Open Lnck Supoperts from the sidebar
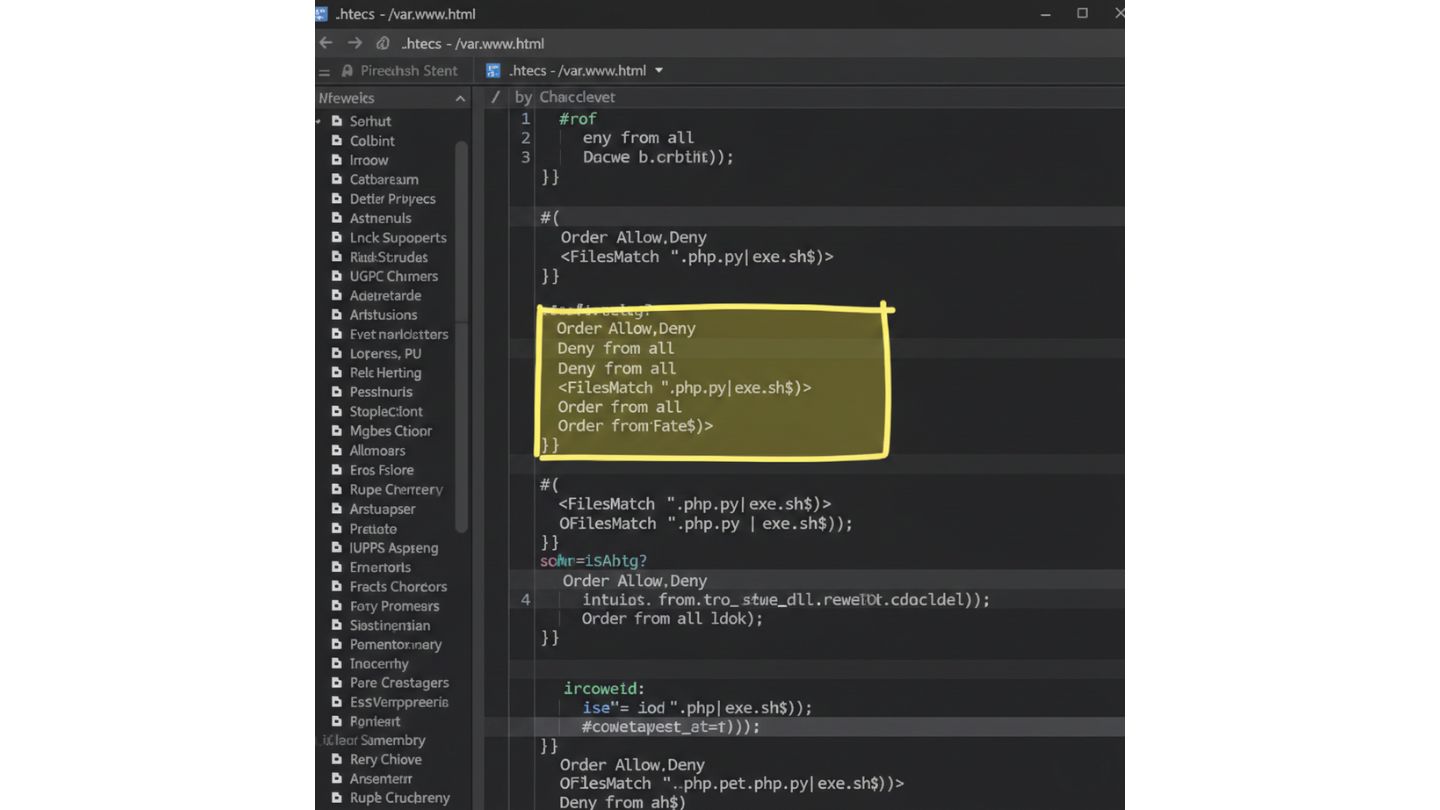 coord(396,237)
